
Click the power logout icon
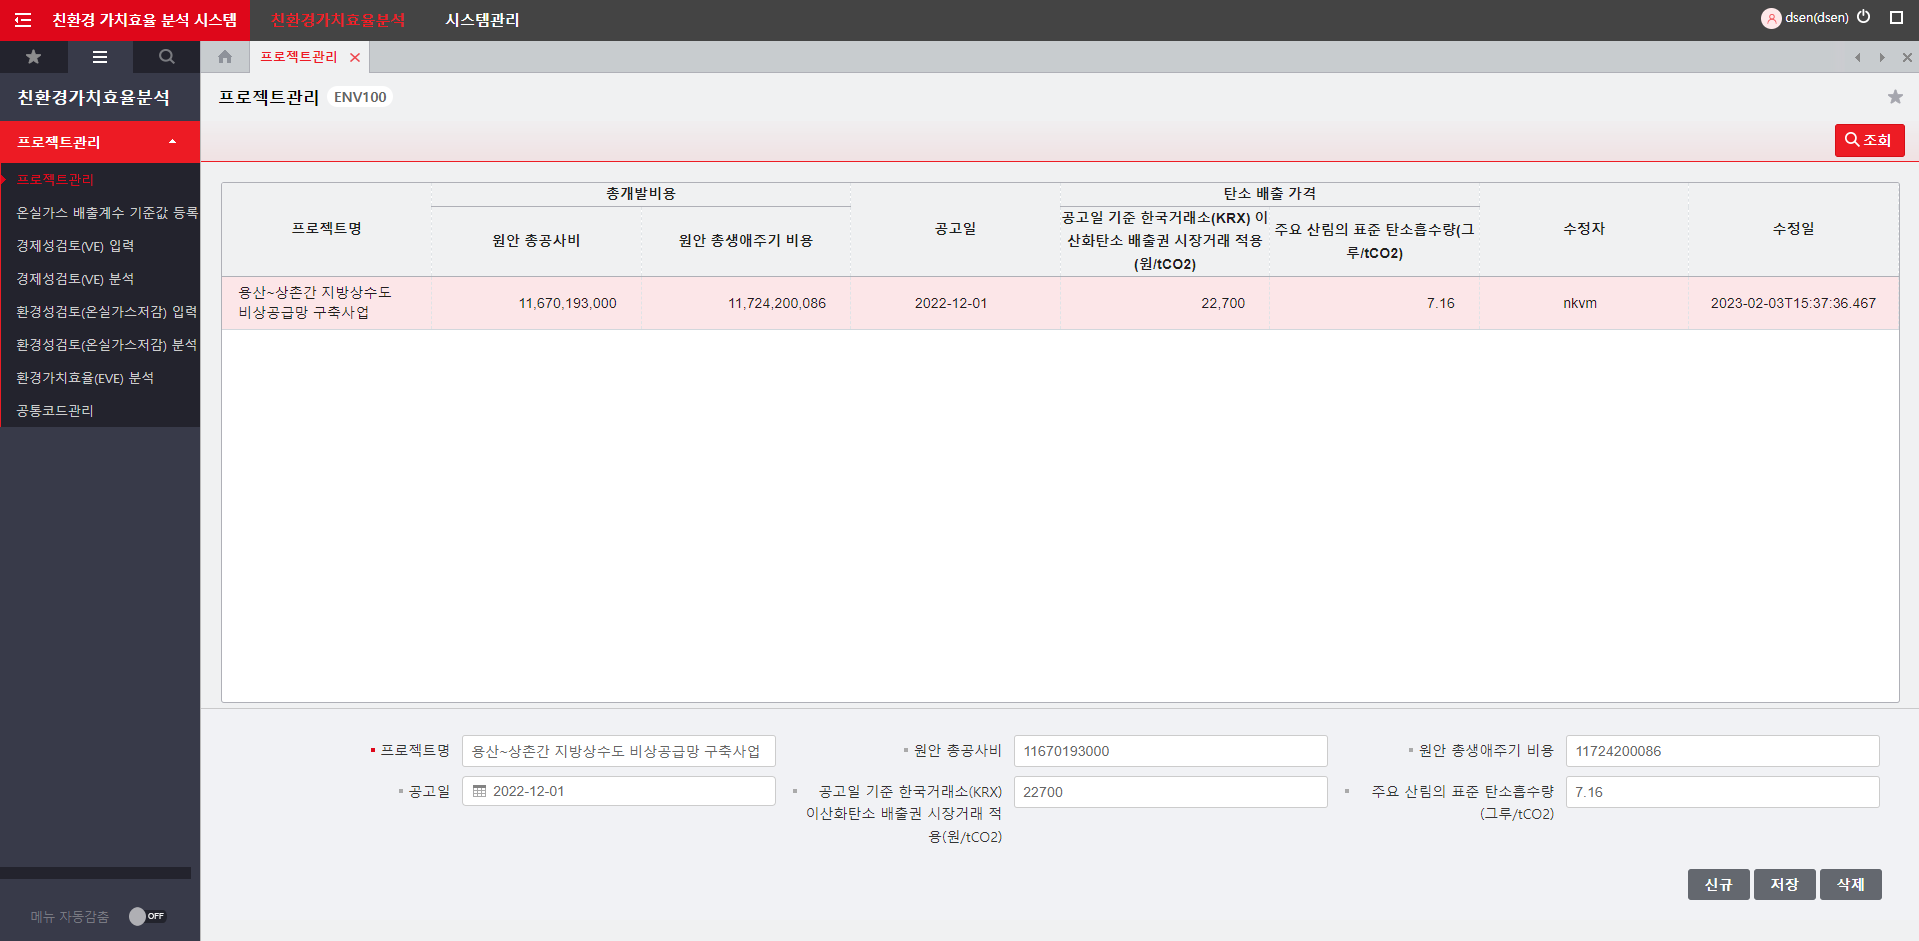pyautogui.click(x=1864, y=17)
